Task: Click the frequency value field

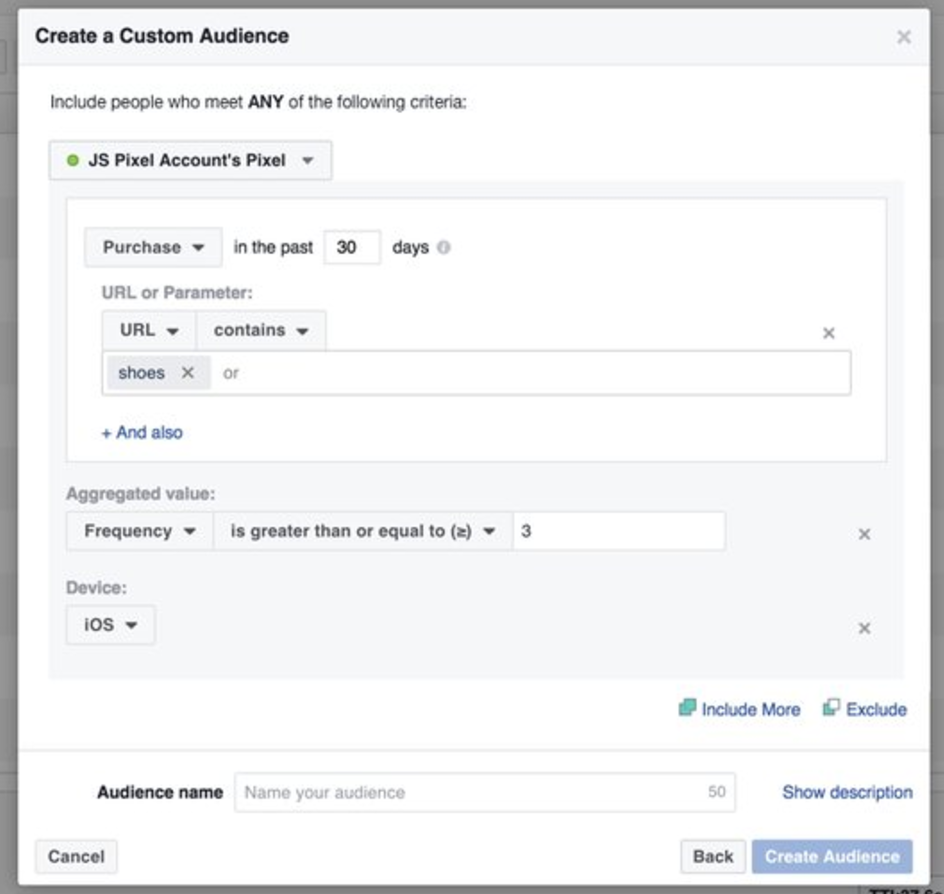Action: click(x=618, y=531)
